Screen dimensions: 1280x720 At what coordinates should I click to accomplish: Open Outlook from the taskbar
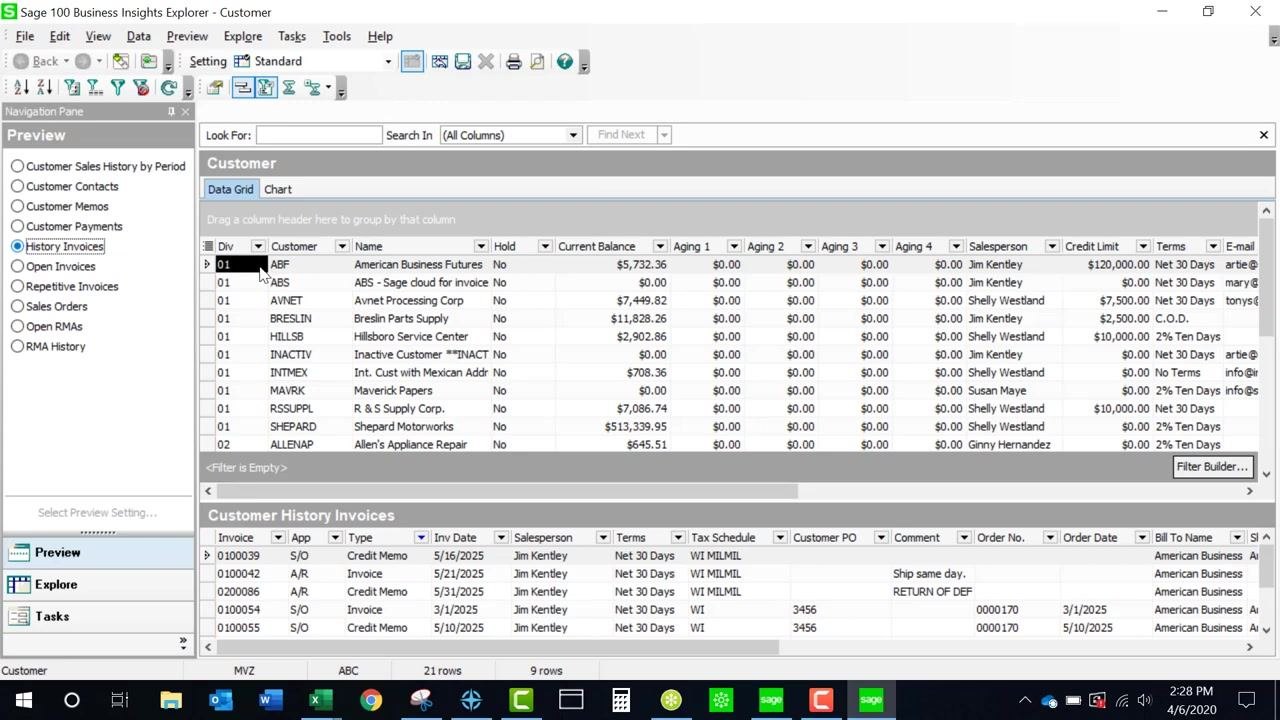pos(220,700)
